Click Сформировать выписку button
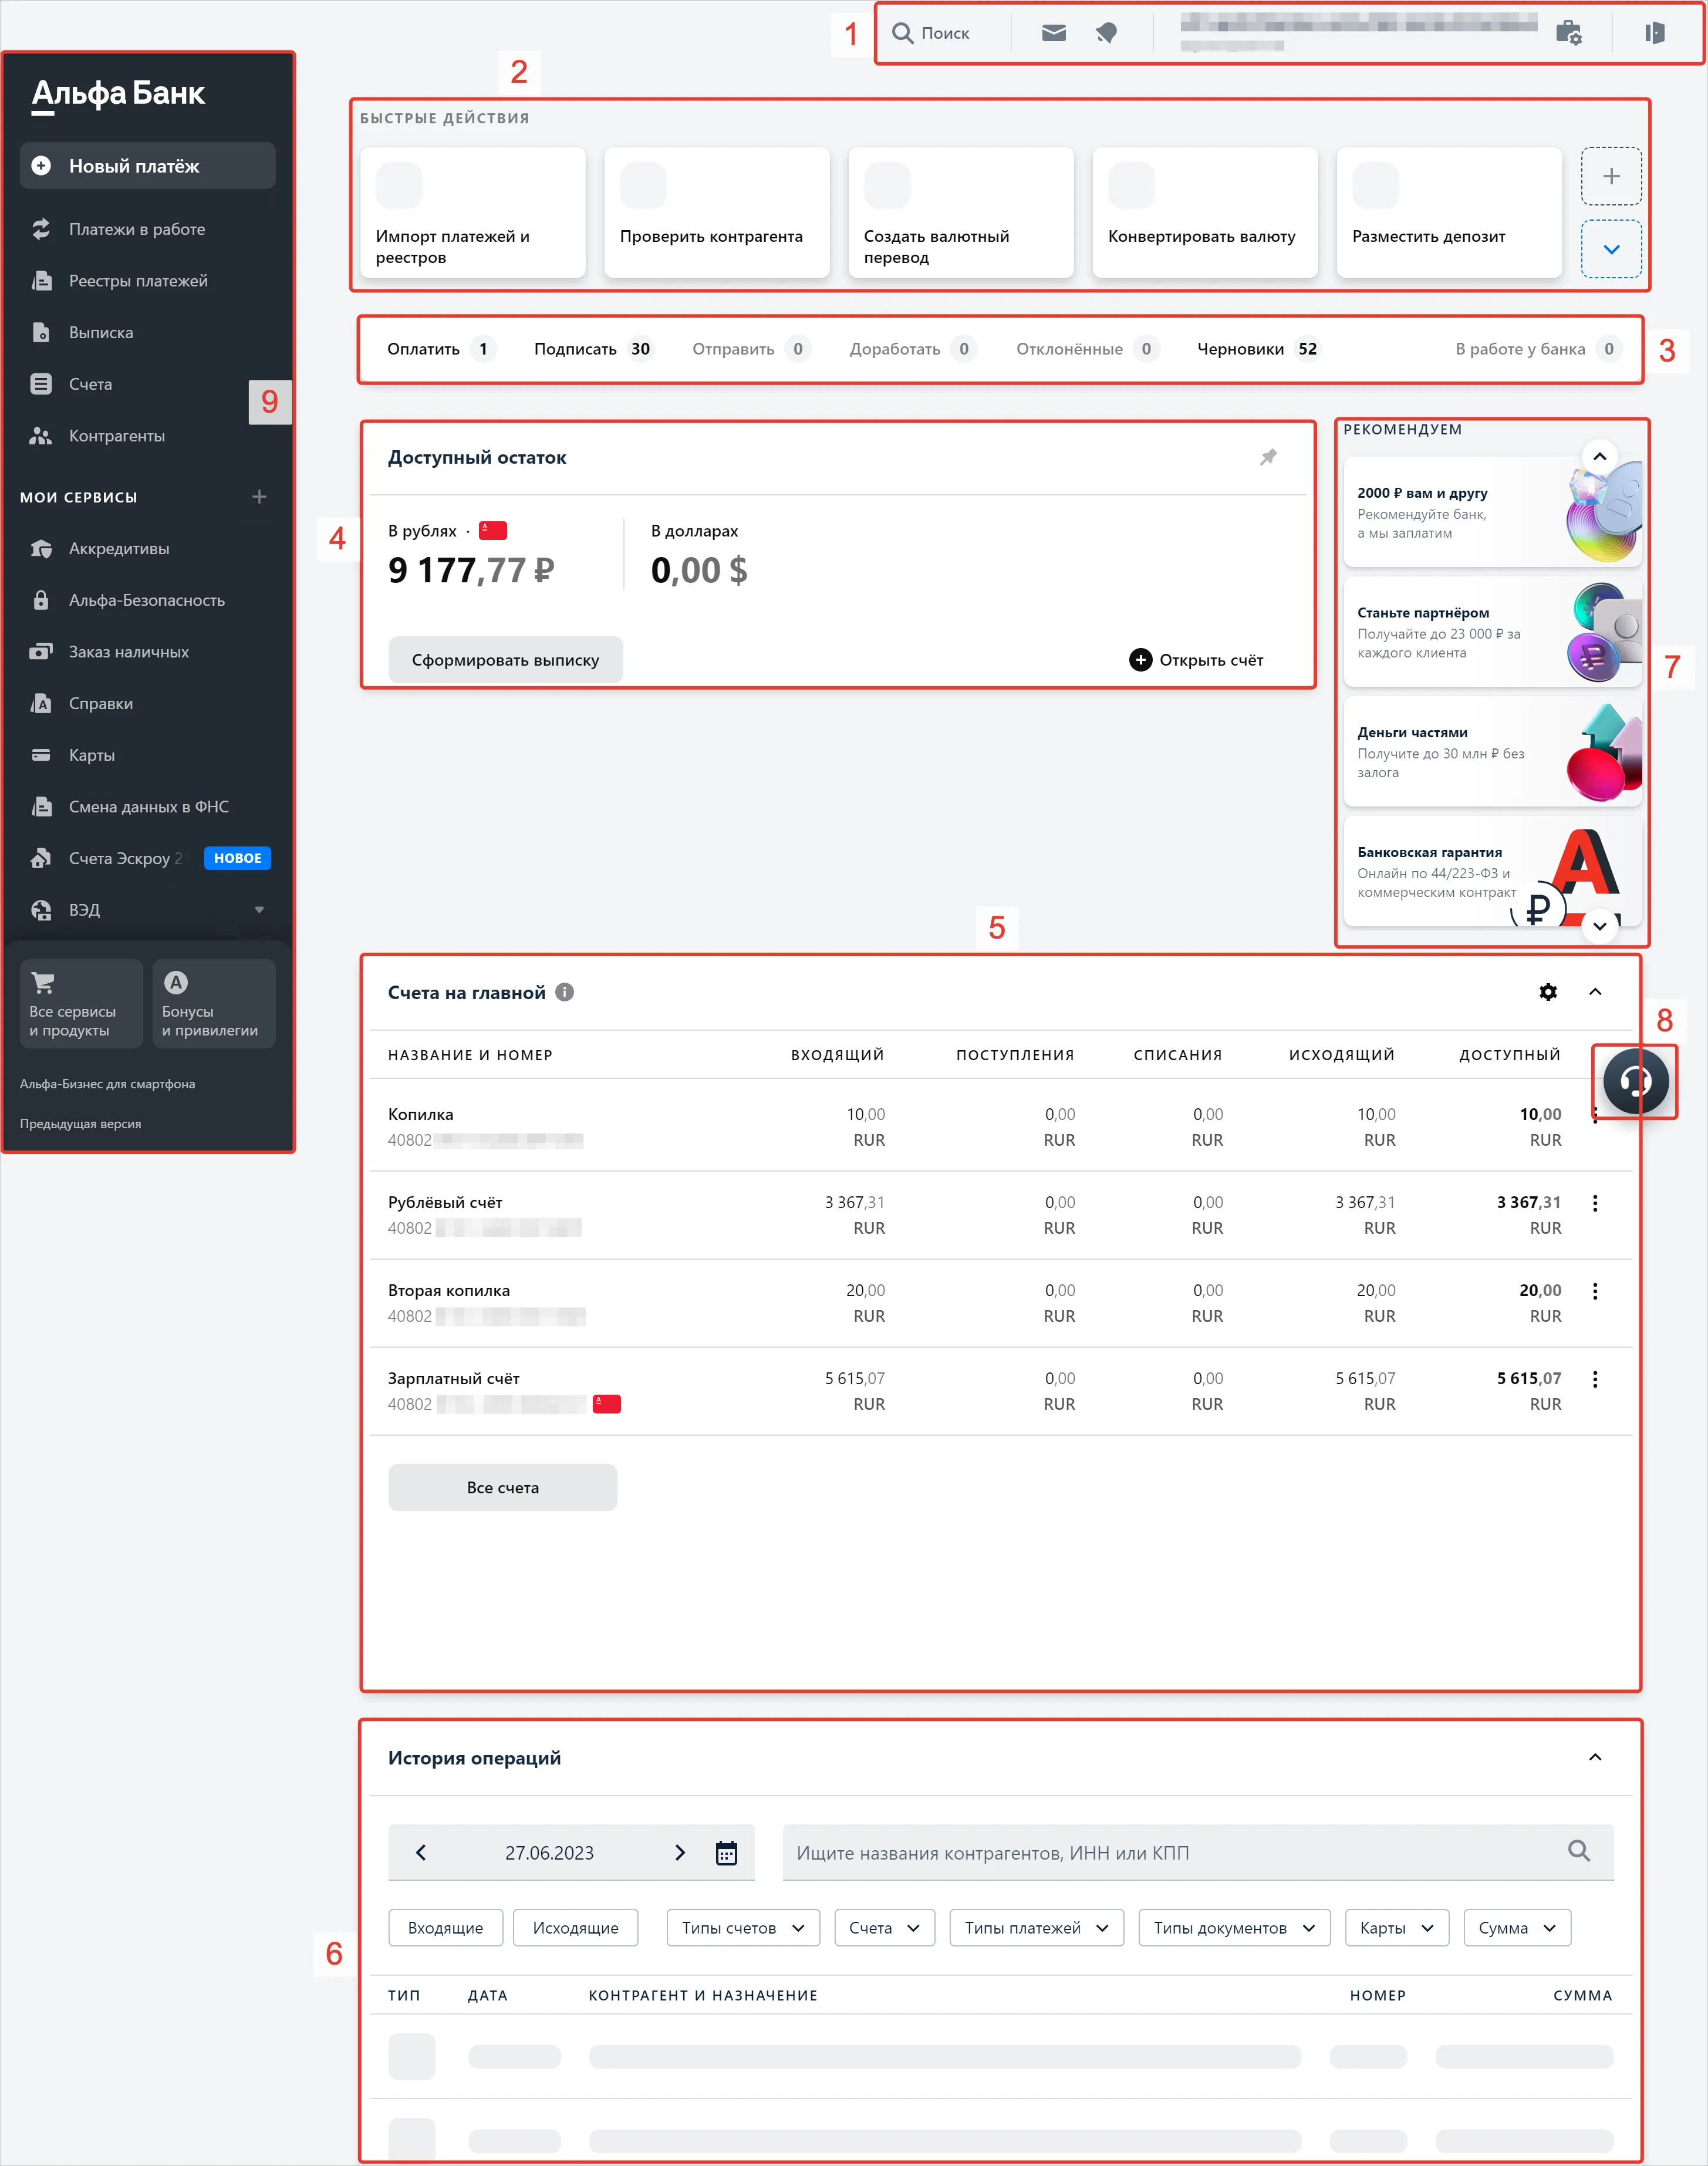Viewport: 1708px width, 2166px height. 505,660
